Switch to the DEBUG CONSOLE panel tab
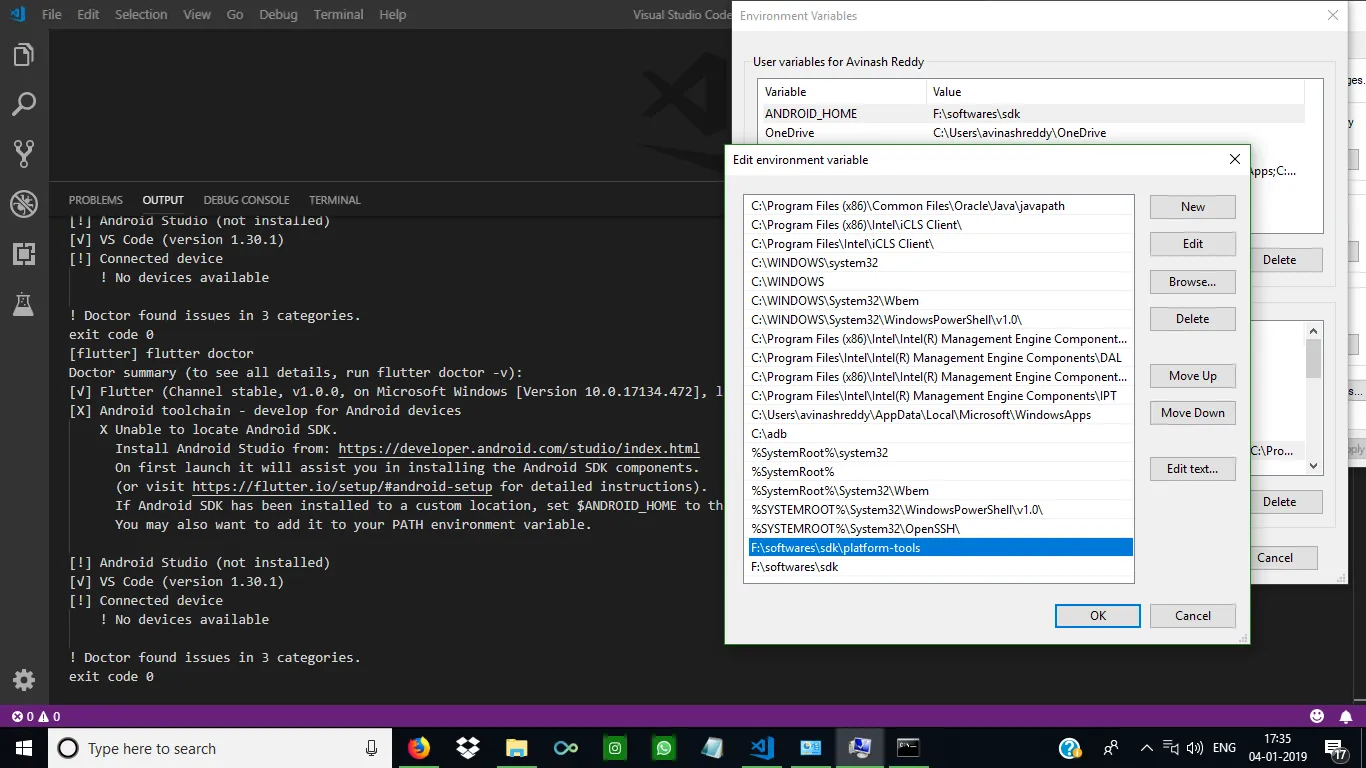This screenshot has height=768, width=1366. click(x=246, y=200)
